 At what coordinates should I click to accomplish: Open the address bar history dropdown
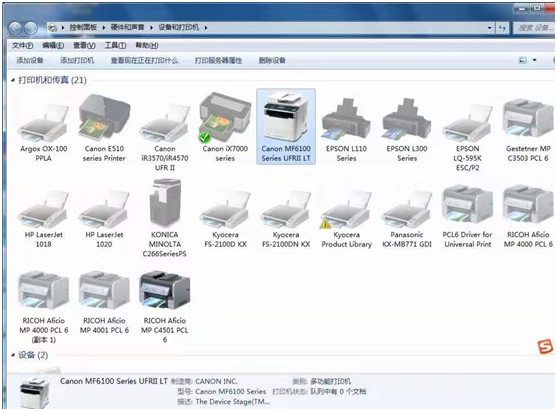[x=490, y=28]
